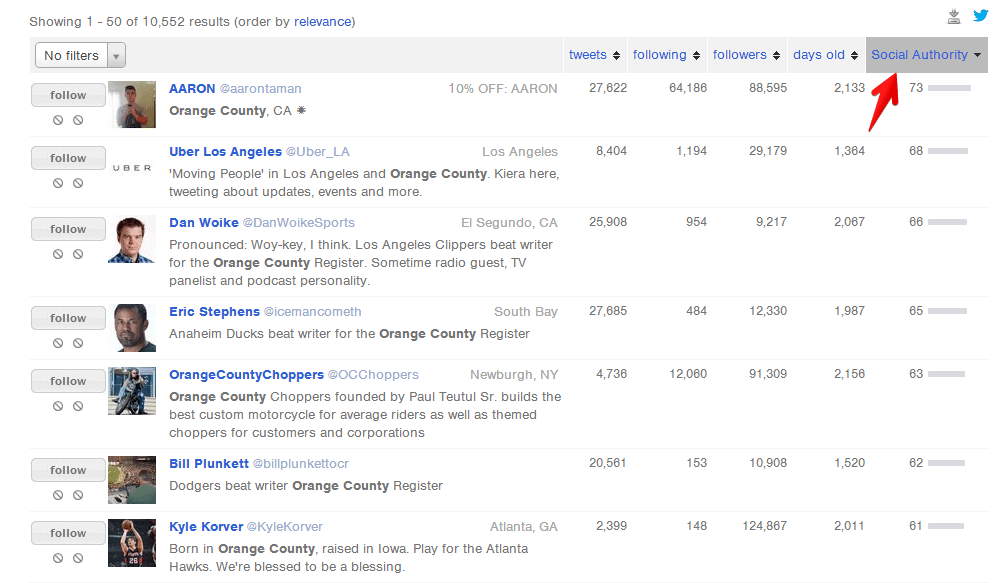Image resolution: width=993 pixels, height=583 pixels.
Task: Click second circle-slash icon in Eric Stephens row
Action: (78, 343)
